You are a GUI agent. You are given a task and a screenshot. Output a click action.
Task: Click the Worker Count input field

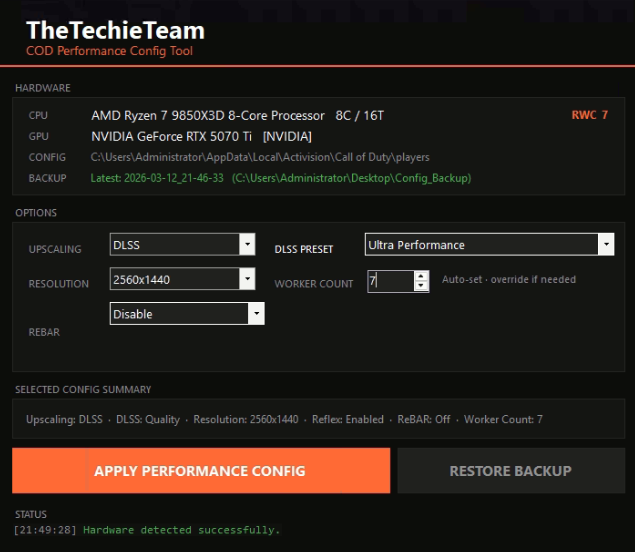click(390, 281)
